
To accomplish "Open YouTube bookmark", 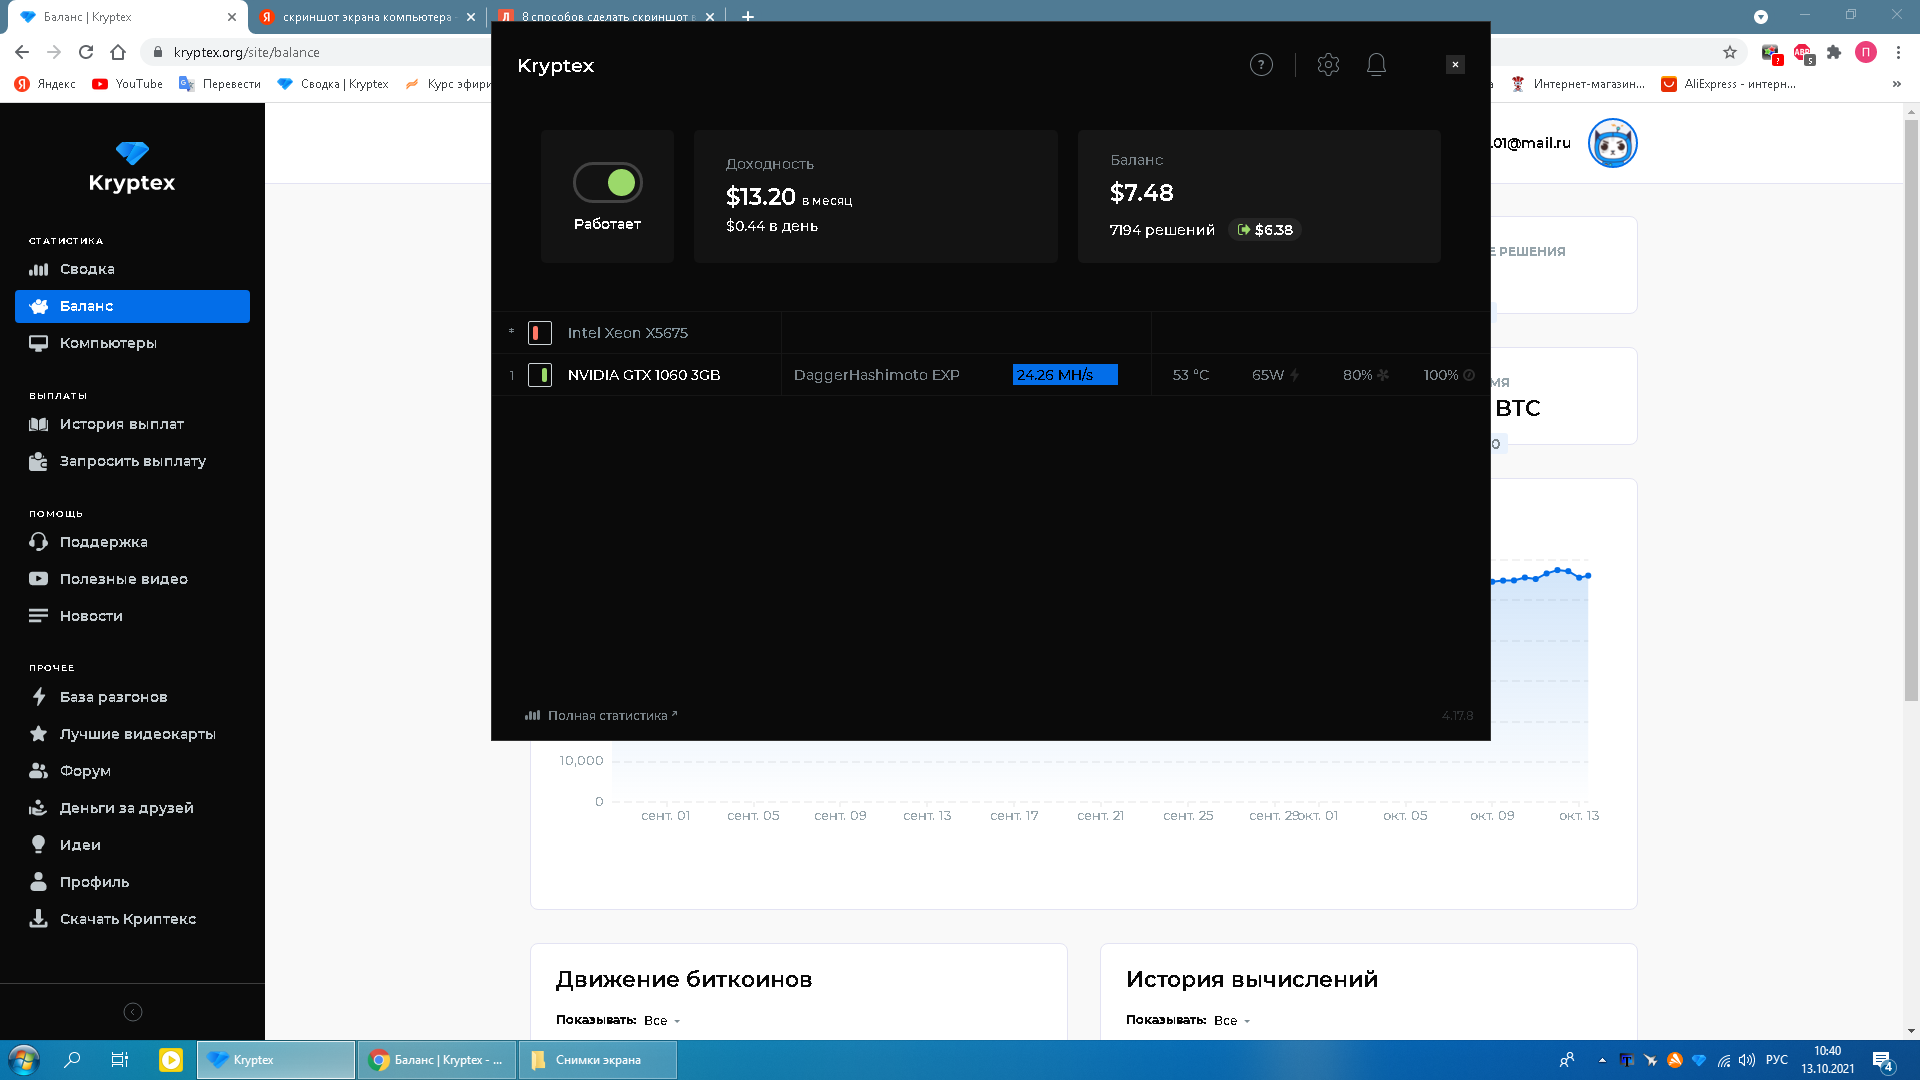I will (127, 84).
